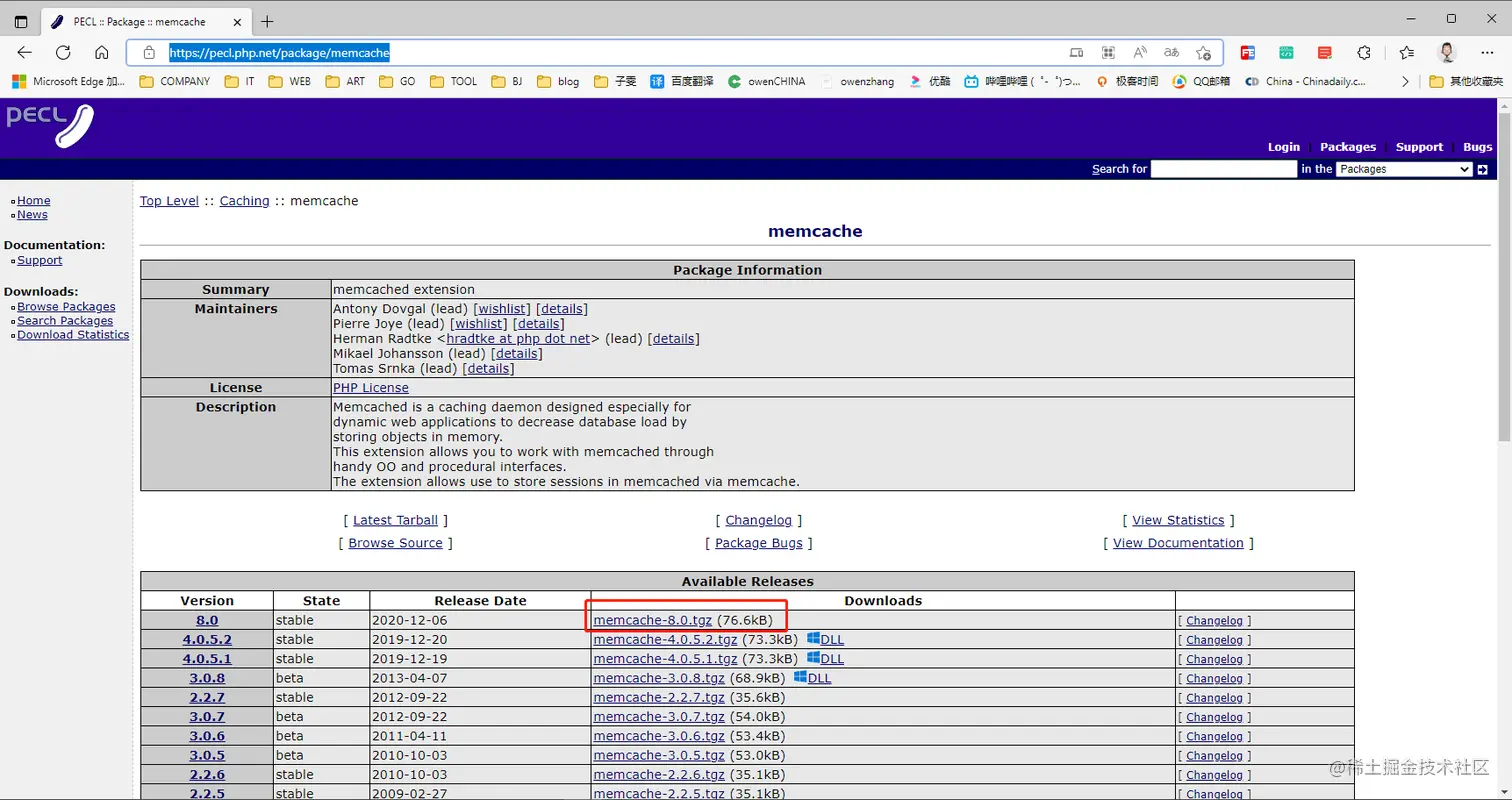Click the QR code icon in address bar
Viewport: 1512px width, 800px height.
[1108, 53]
